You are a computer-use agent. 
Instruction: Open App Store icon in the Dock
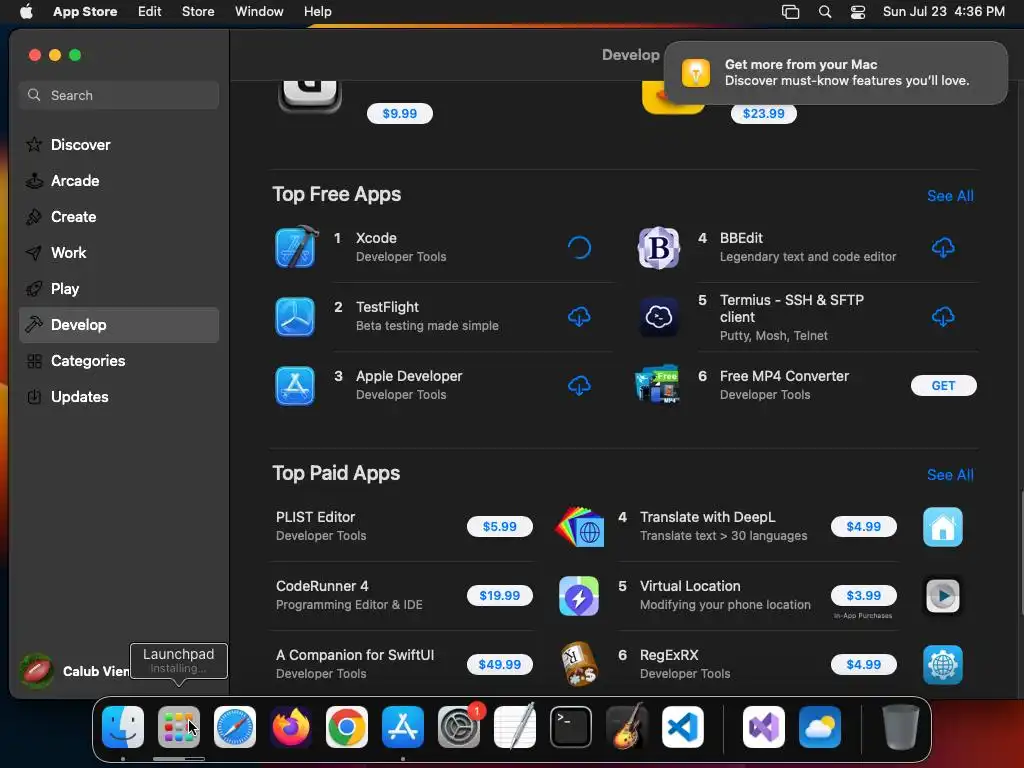(402, 727)
